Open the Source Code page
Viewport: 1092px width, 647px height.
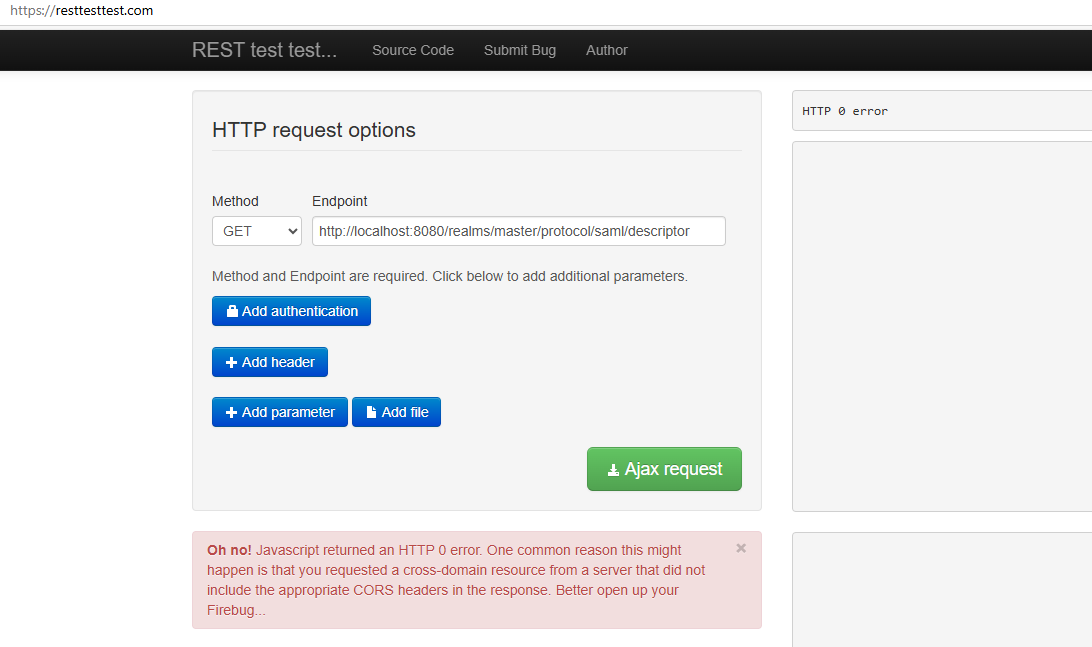coord(412,50)
